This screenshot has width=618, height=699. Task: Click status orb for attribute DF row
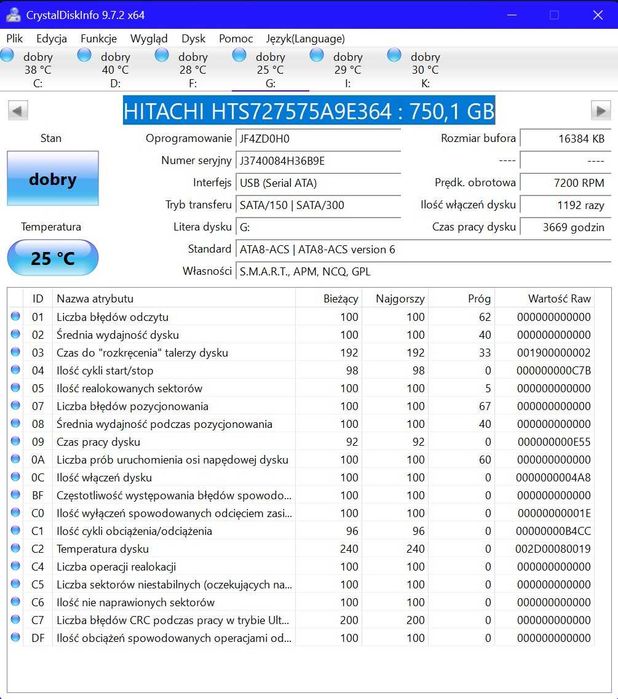pos(16,637)
